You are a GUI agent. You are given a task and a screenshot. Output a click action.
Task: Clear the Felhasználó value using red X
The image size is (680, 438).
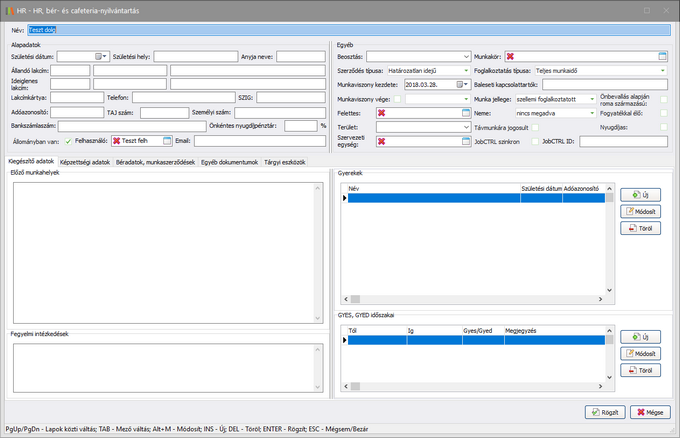(x=116, y=141)
